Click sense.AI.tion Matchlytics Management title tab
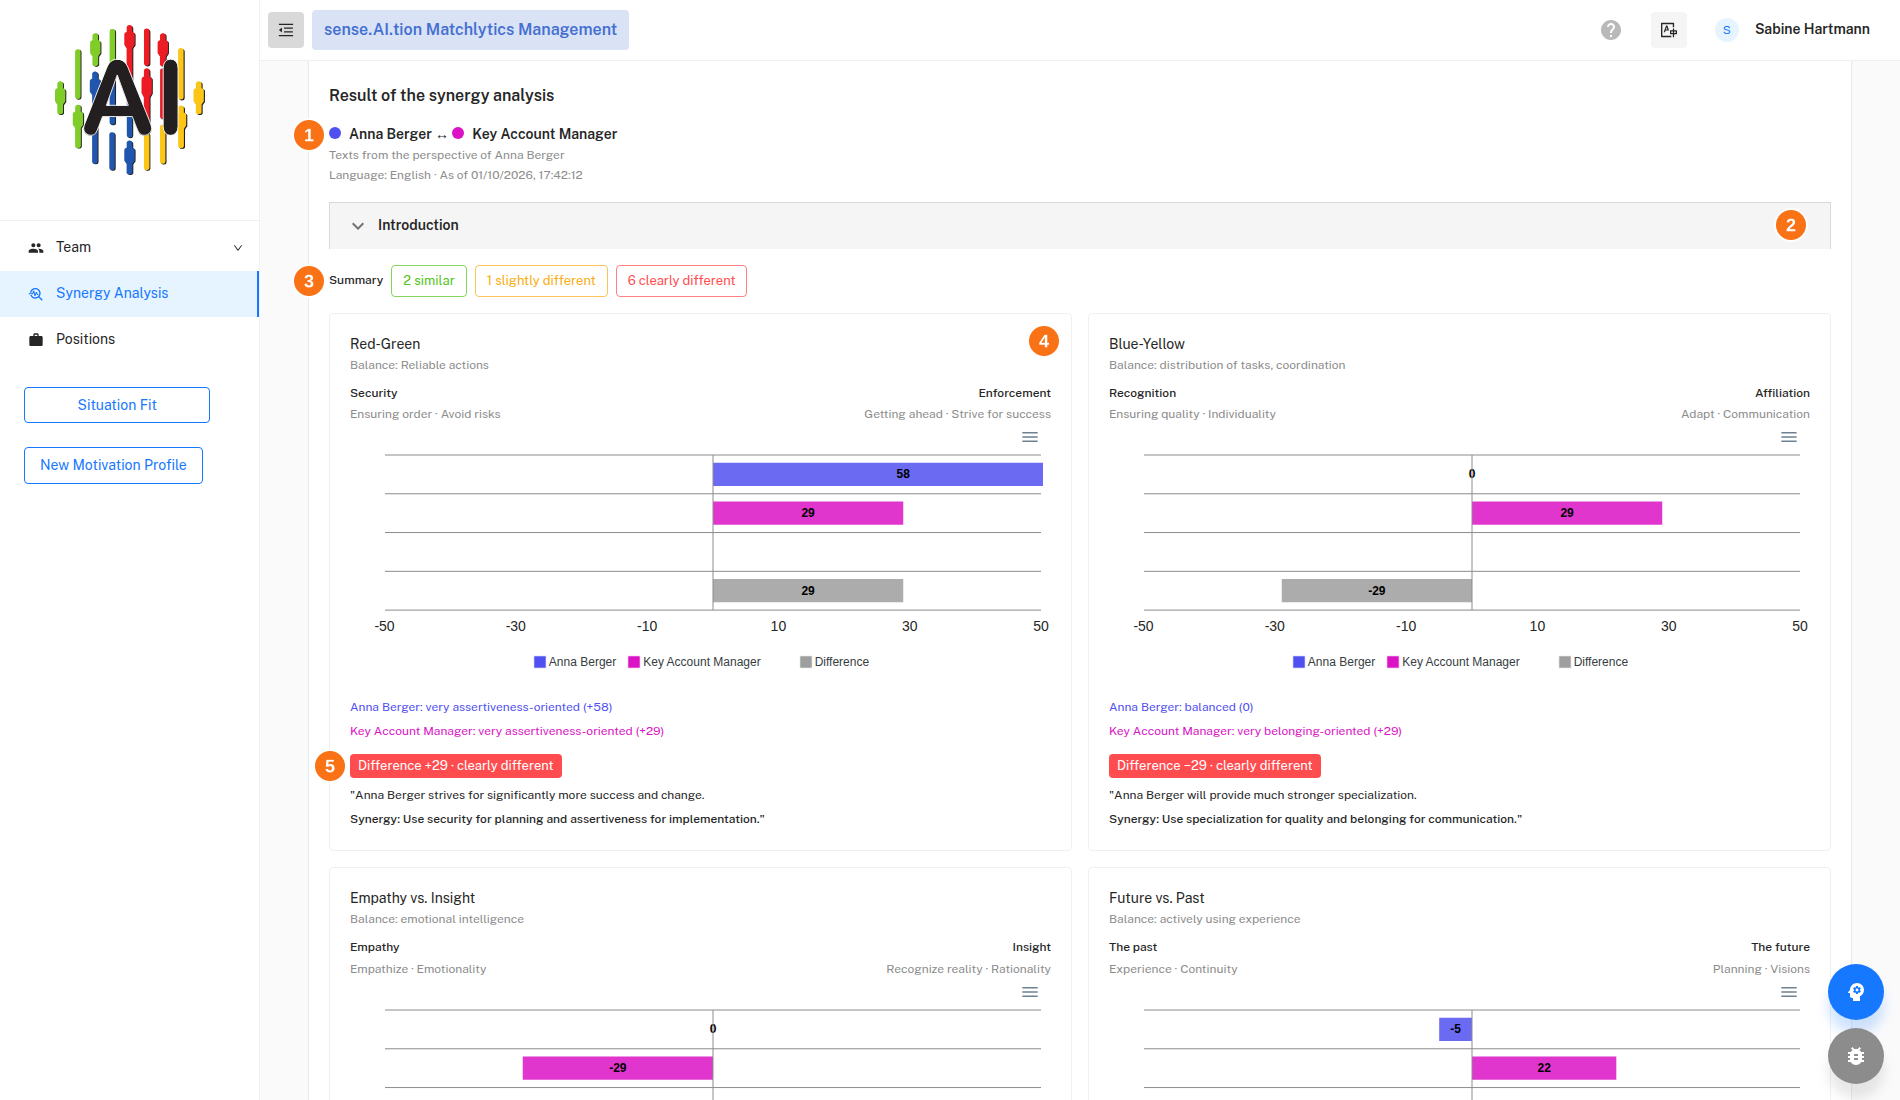Image resolution: width=1900 pixels, height=1100 pixels. pyautogui.click(x=470, y=30)
